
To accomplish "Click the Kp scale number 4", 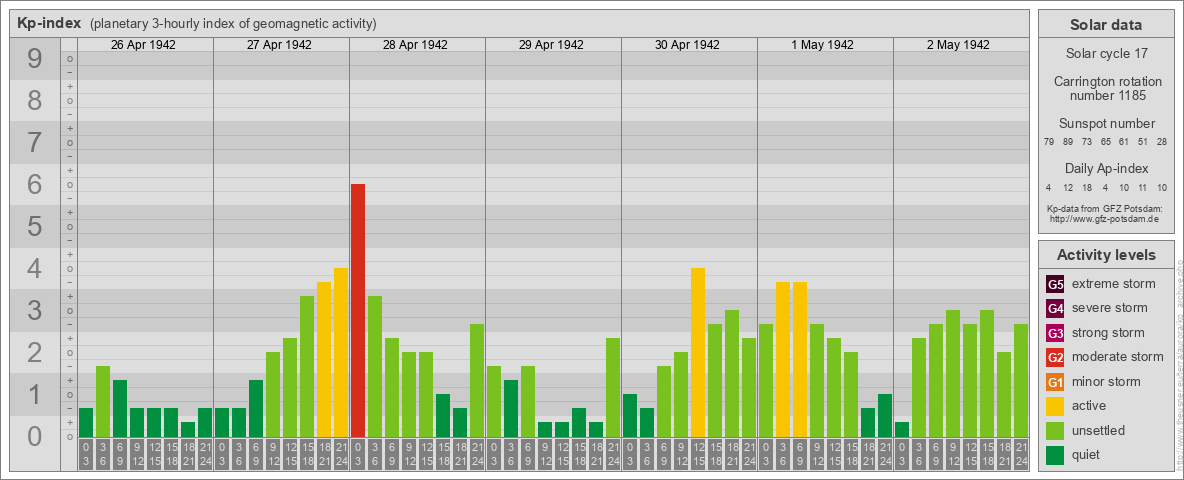I will pyautogui.click(x=35, y=268).
